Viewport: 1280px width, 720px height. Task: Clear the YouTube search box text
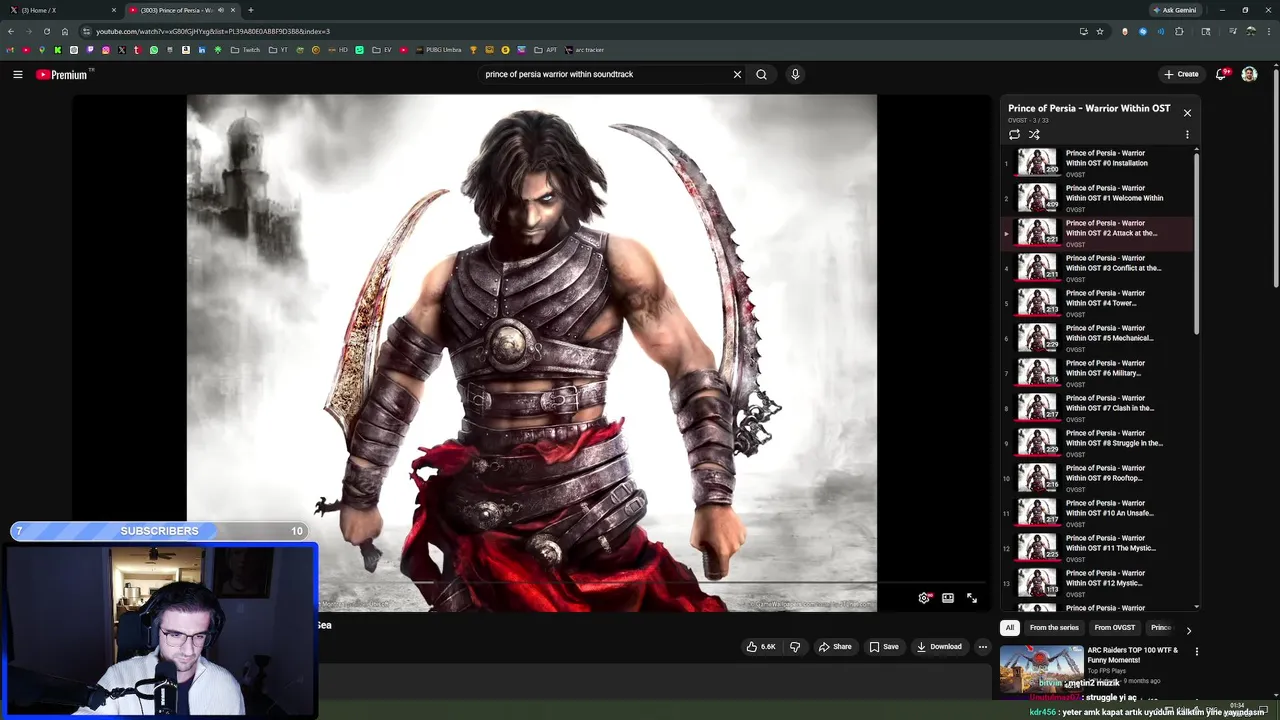(737, 74)
